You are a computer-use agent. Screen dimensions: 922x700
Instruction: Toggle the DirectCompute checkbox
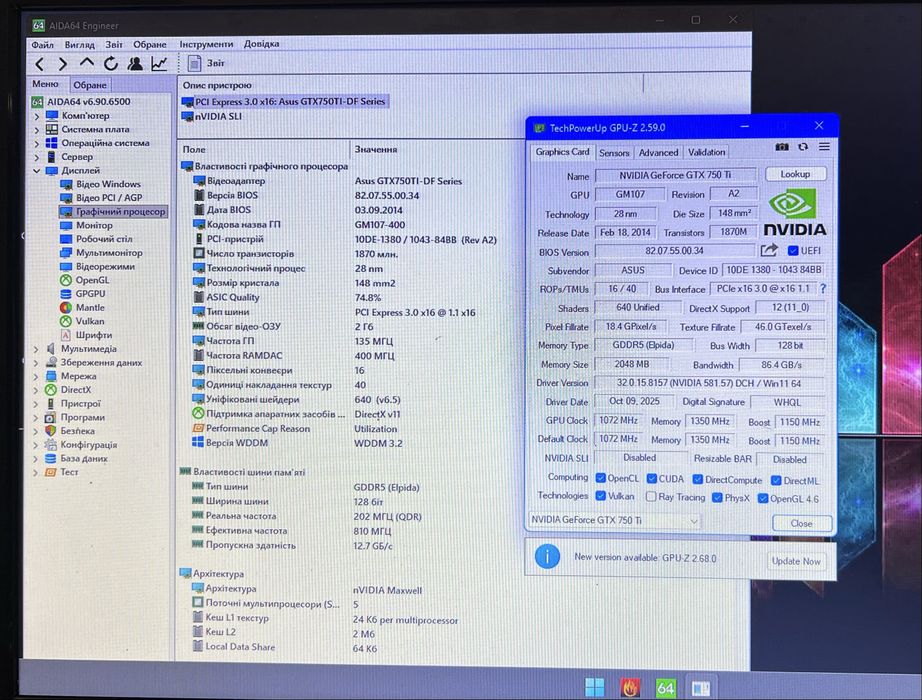click(x=697, y=479)
